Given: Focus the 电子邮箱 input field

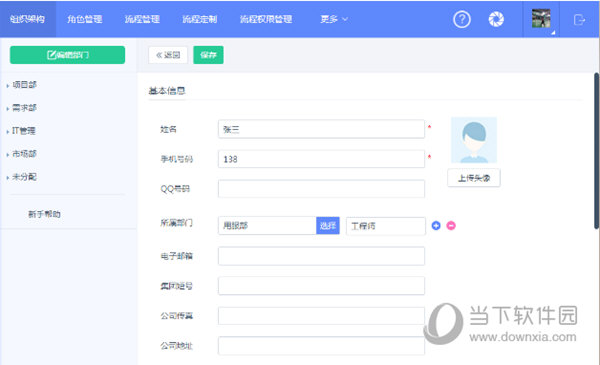Looking at the screenshot, I should tap(321, 256).
